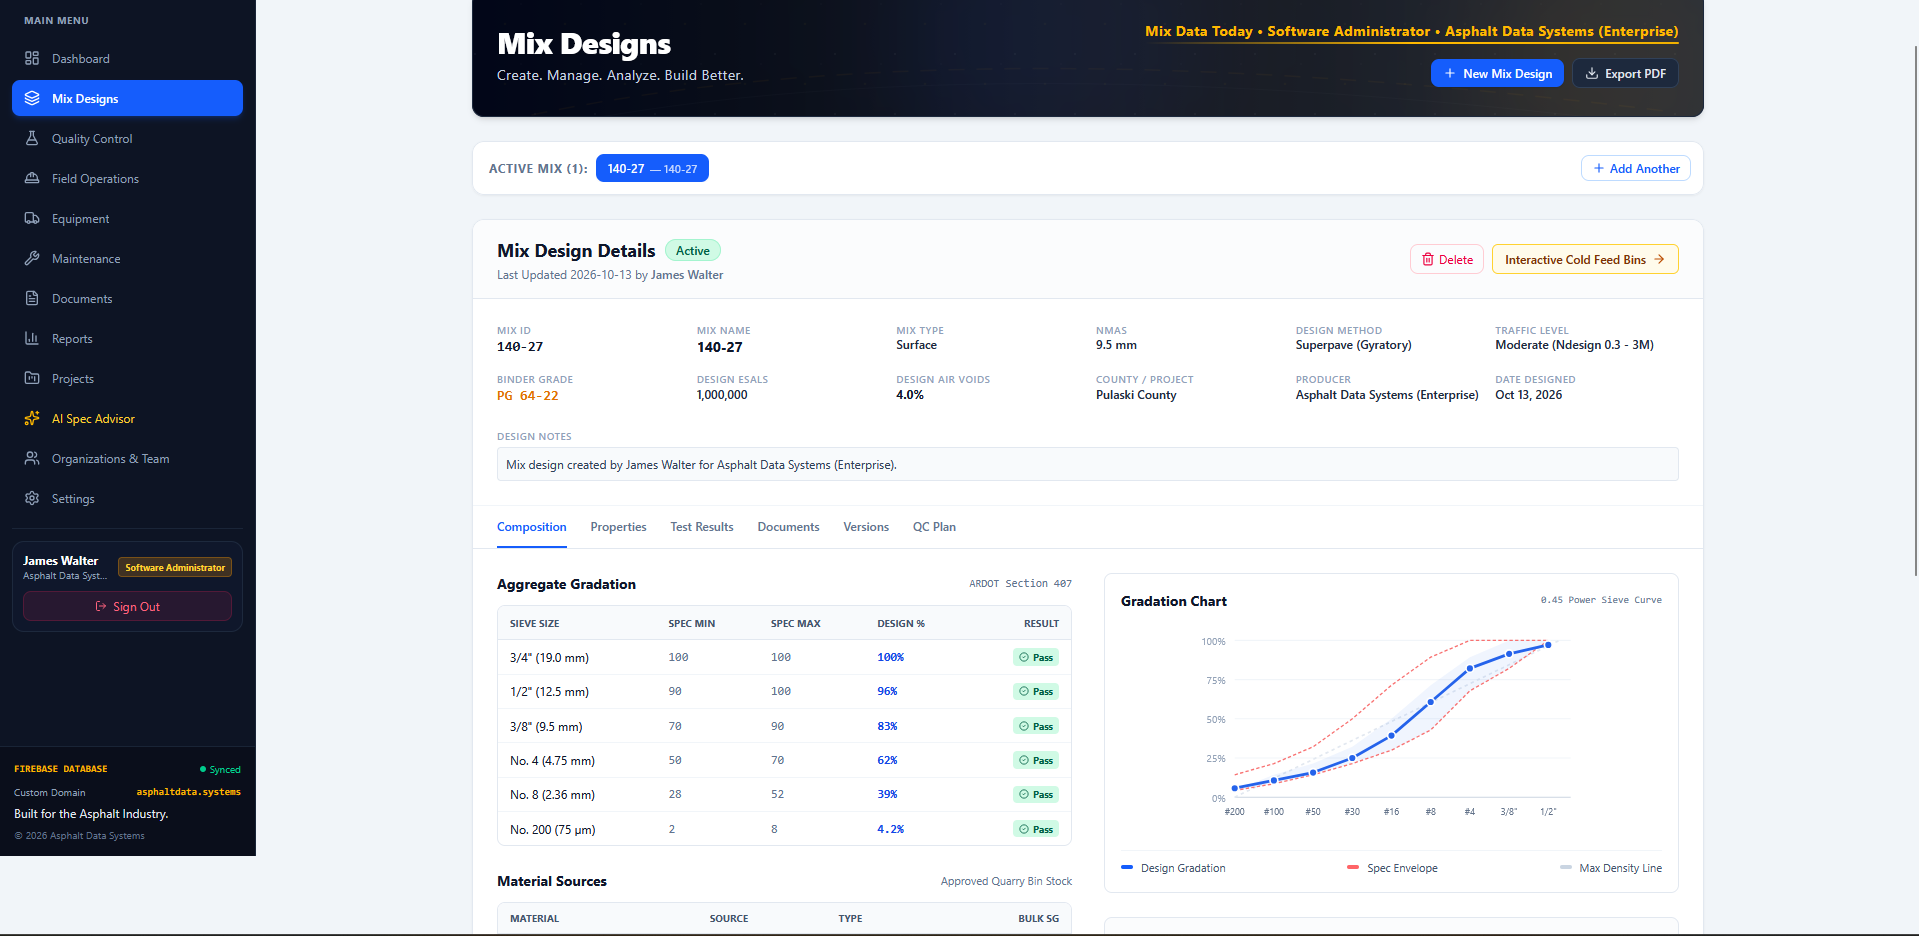The image size is (1919, 936).
Task: Open the QC Plan tab
Action: click(x=934, y=527)
